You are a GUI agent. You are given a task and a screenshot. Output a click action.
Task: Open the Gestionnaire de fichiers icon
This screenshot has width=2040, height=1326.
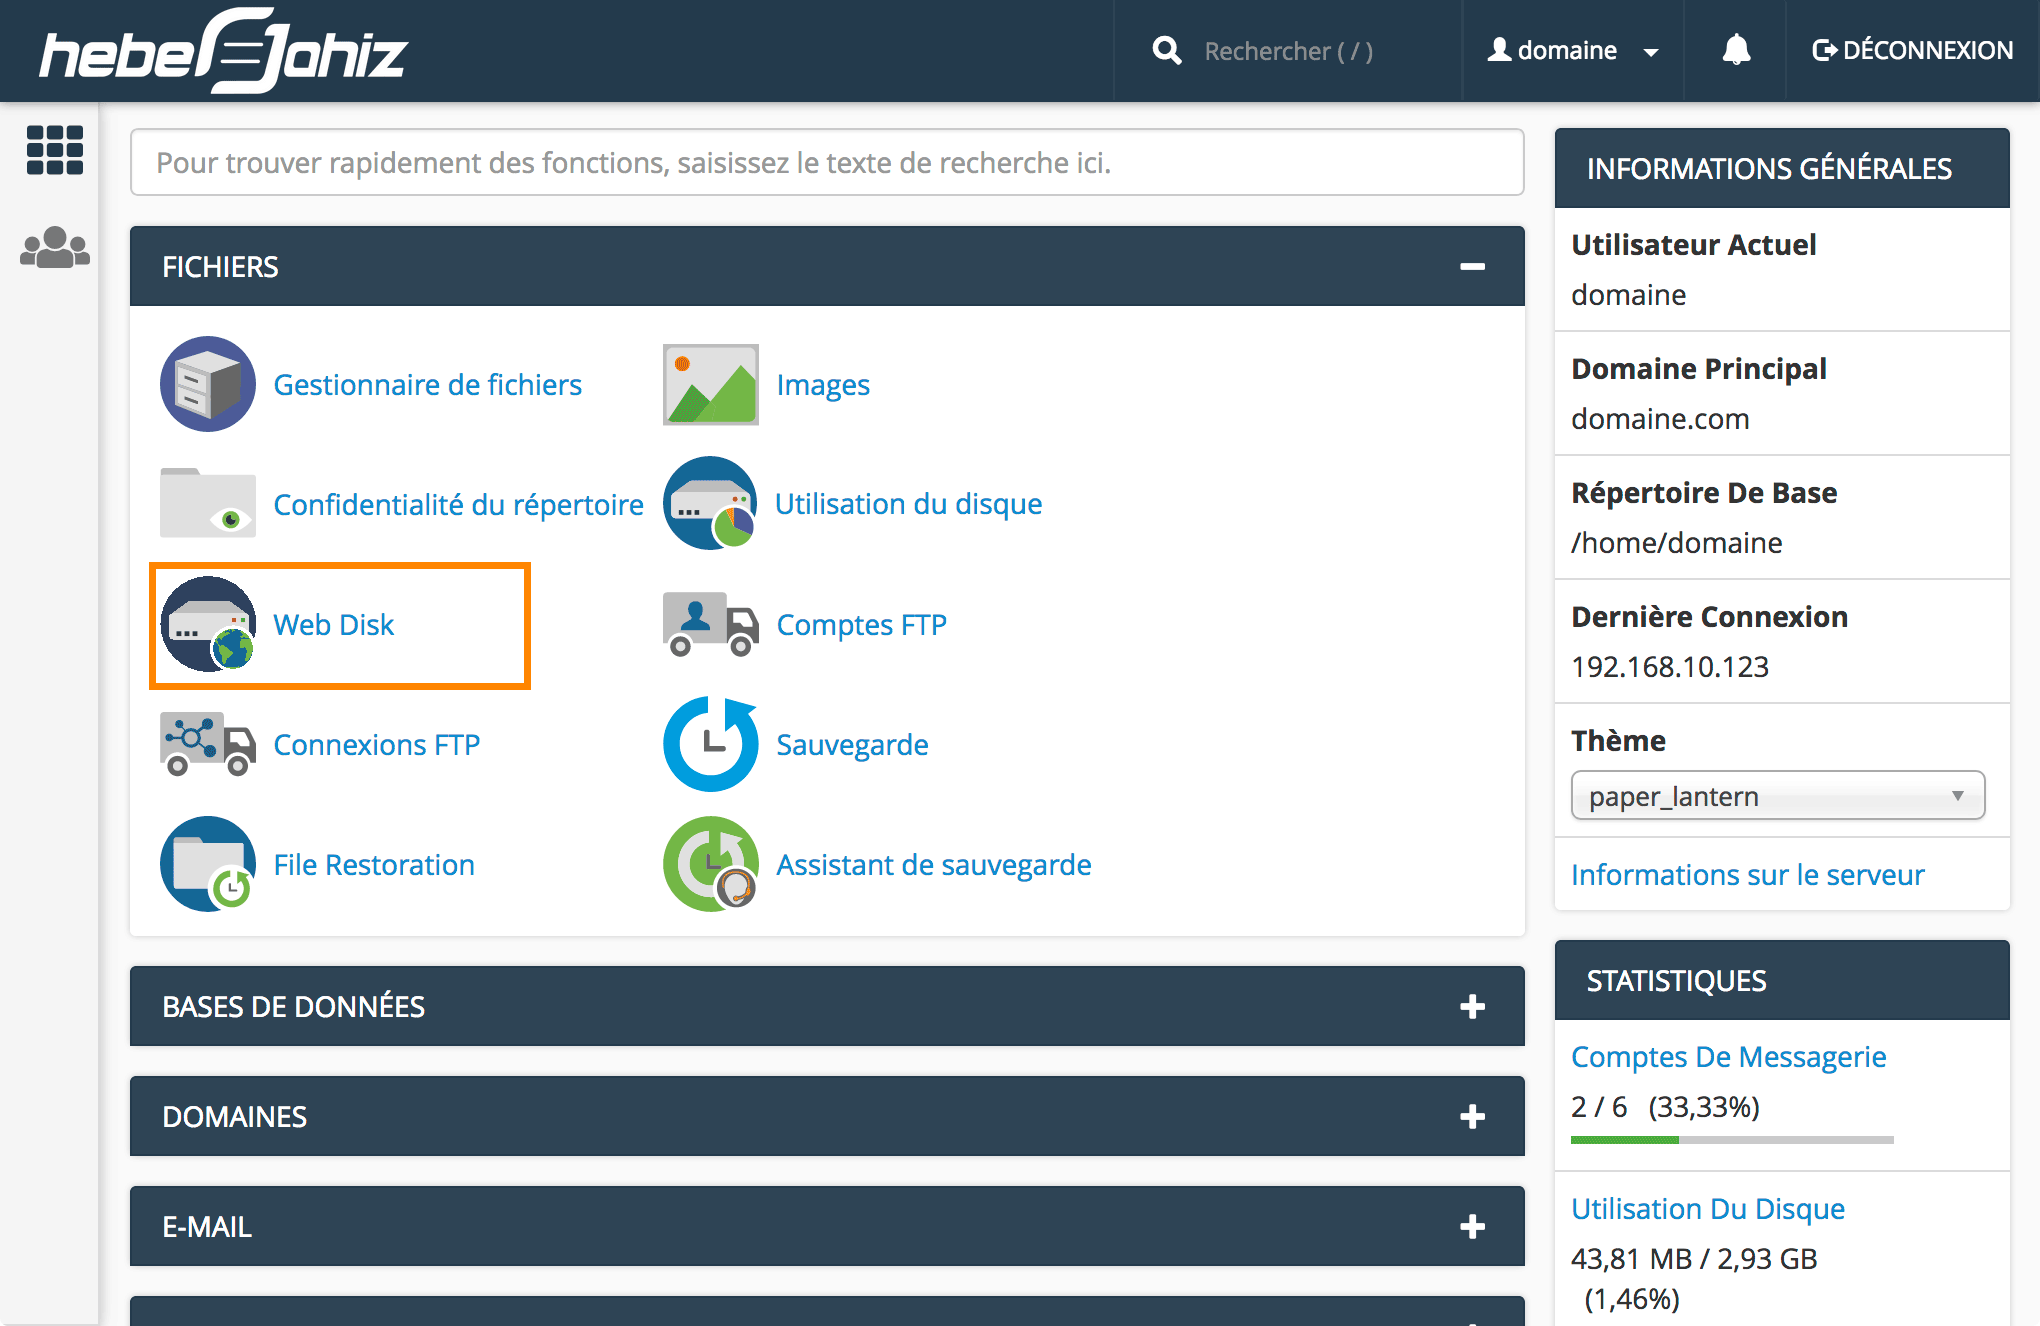(208, 384)
